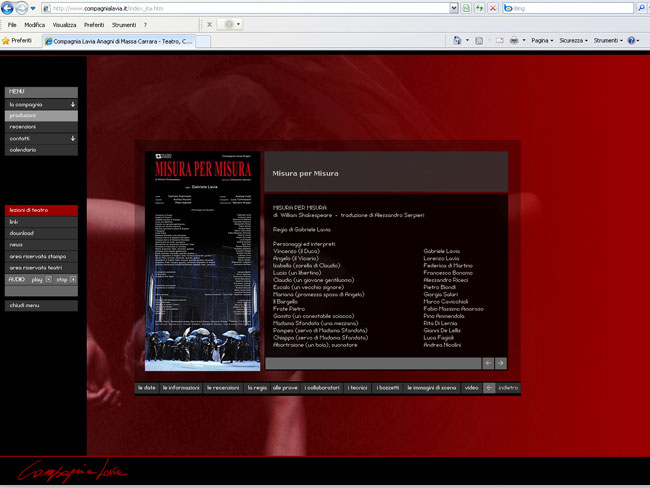Open the le recensioni tab
Screen dimensions: 650x488
tap(223, 388)
